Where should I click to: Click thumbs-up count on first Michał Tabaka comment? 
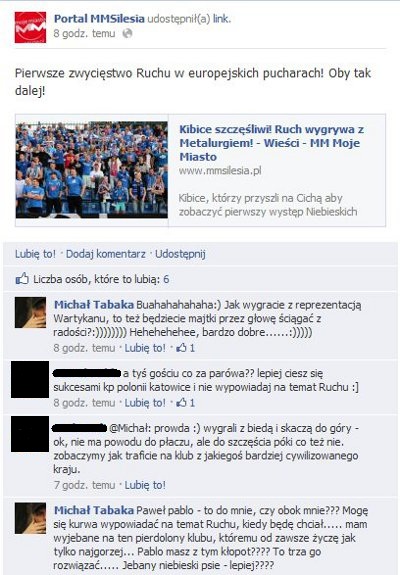[x=186, y=348]
